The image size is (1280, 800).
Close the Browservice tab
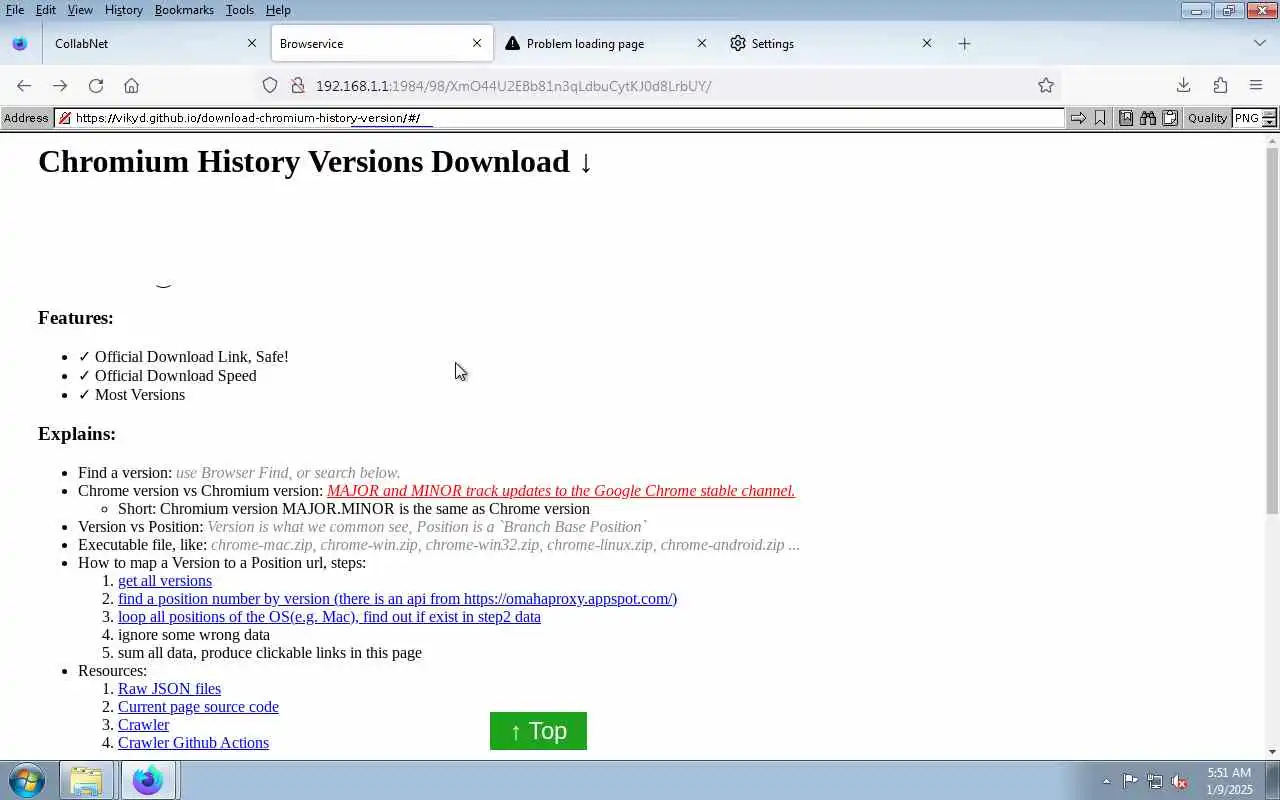477,44
